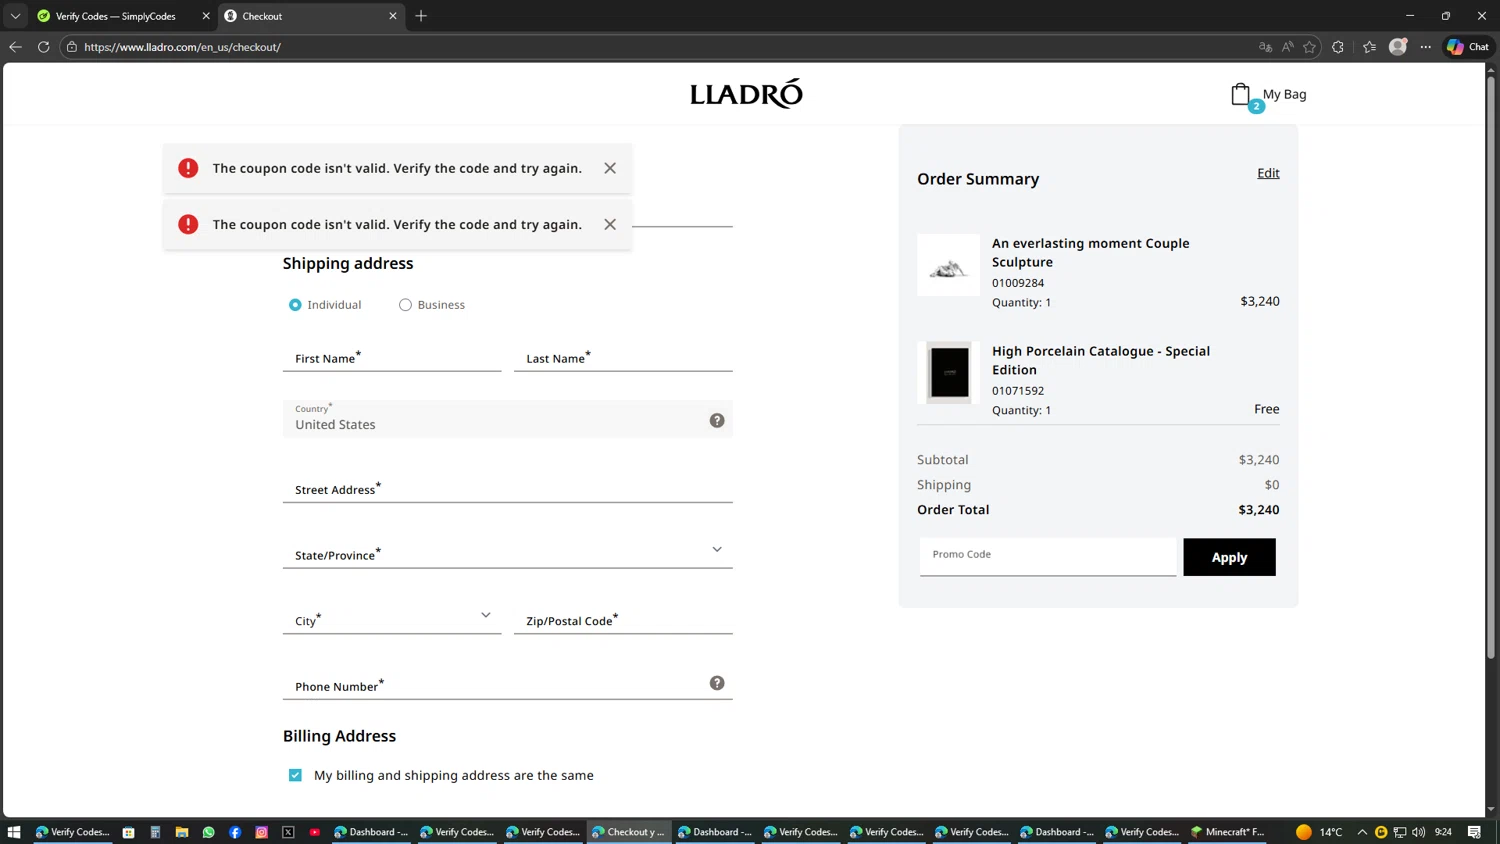Open the volume control in system tray

click(1418, 832)
